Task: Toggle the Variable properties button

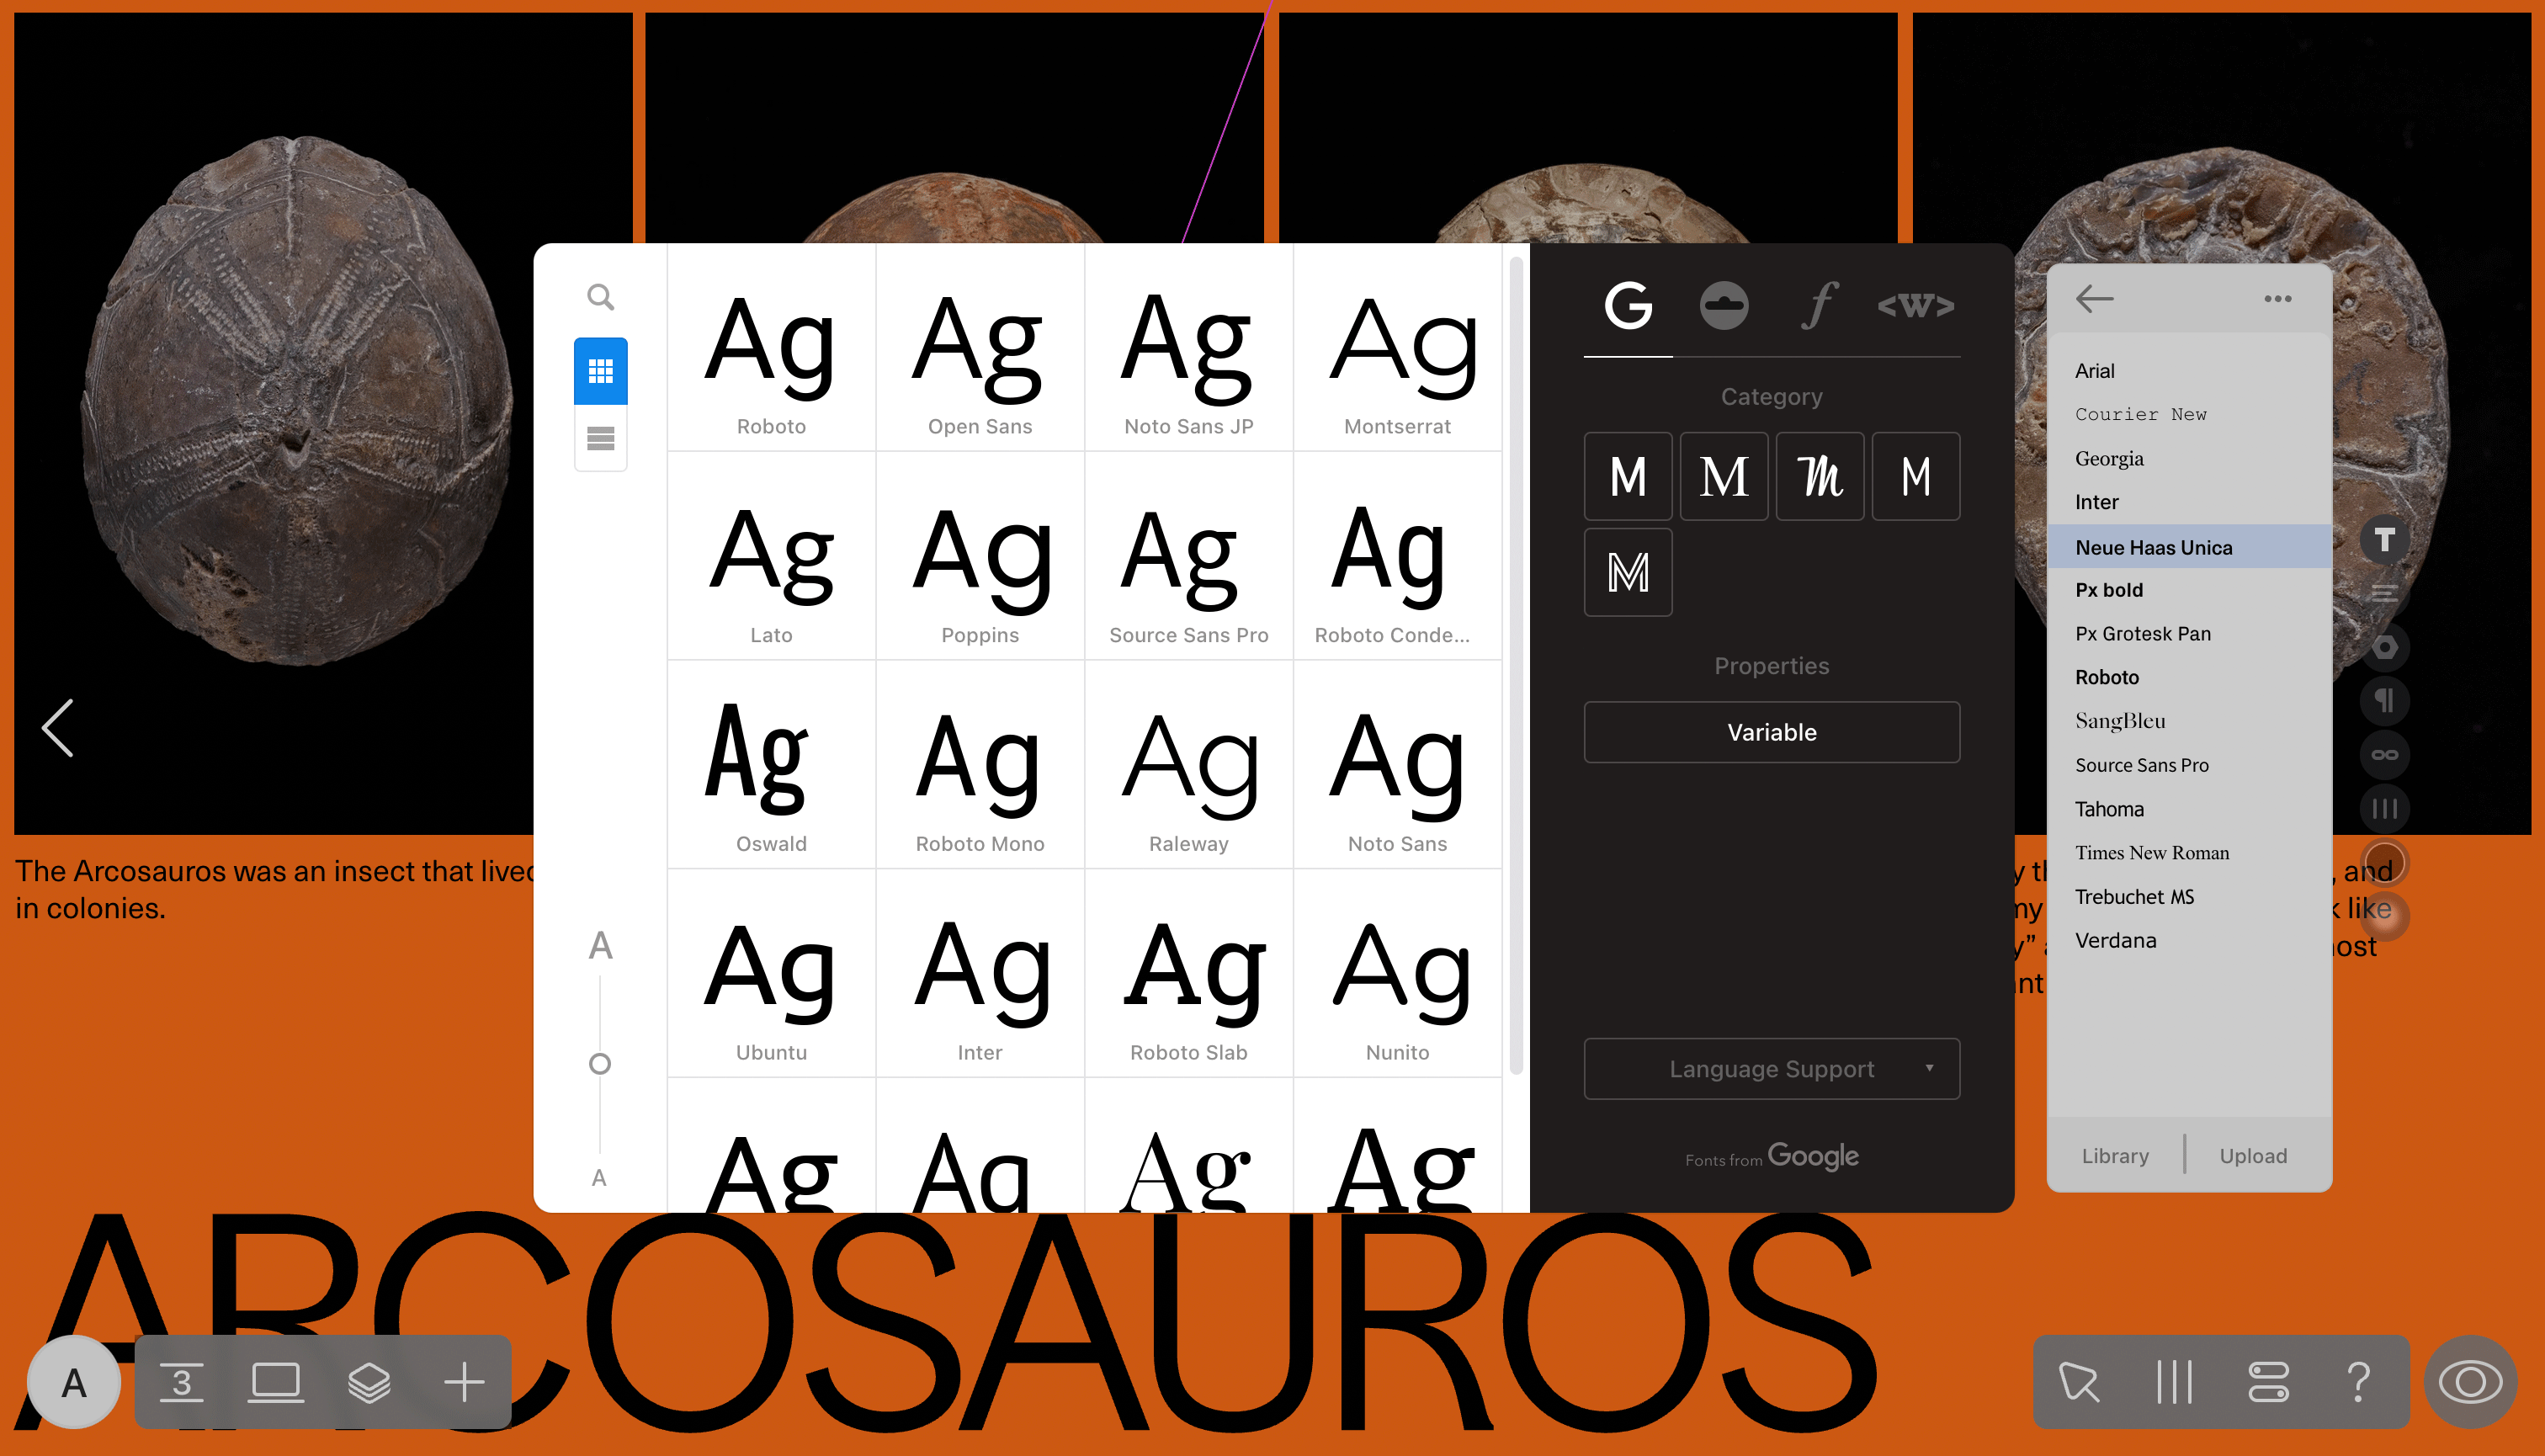Action: pyautogui.click(x=1771, y=731)
